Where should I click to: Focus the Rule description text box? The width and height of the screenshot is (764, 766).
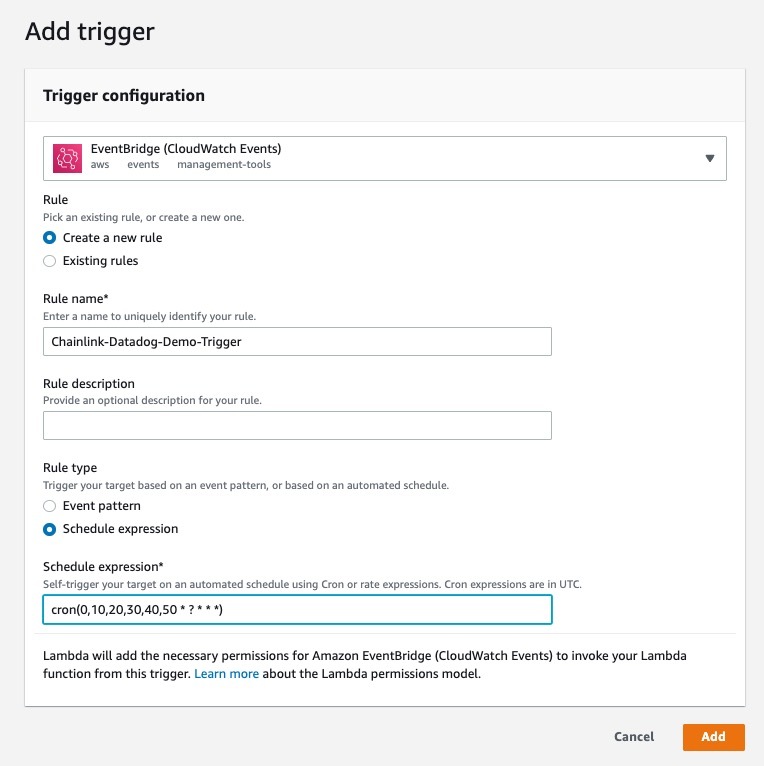tap(297, 426)
